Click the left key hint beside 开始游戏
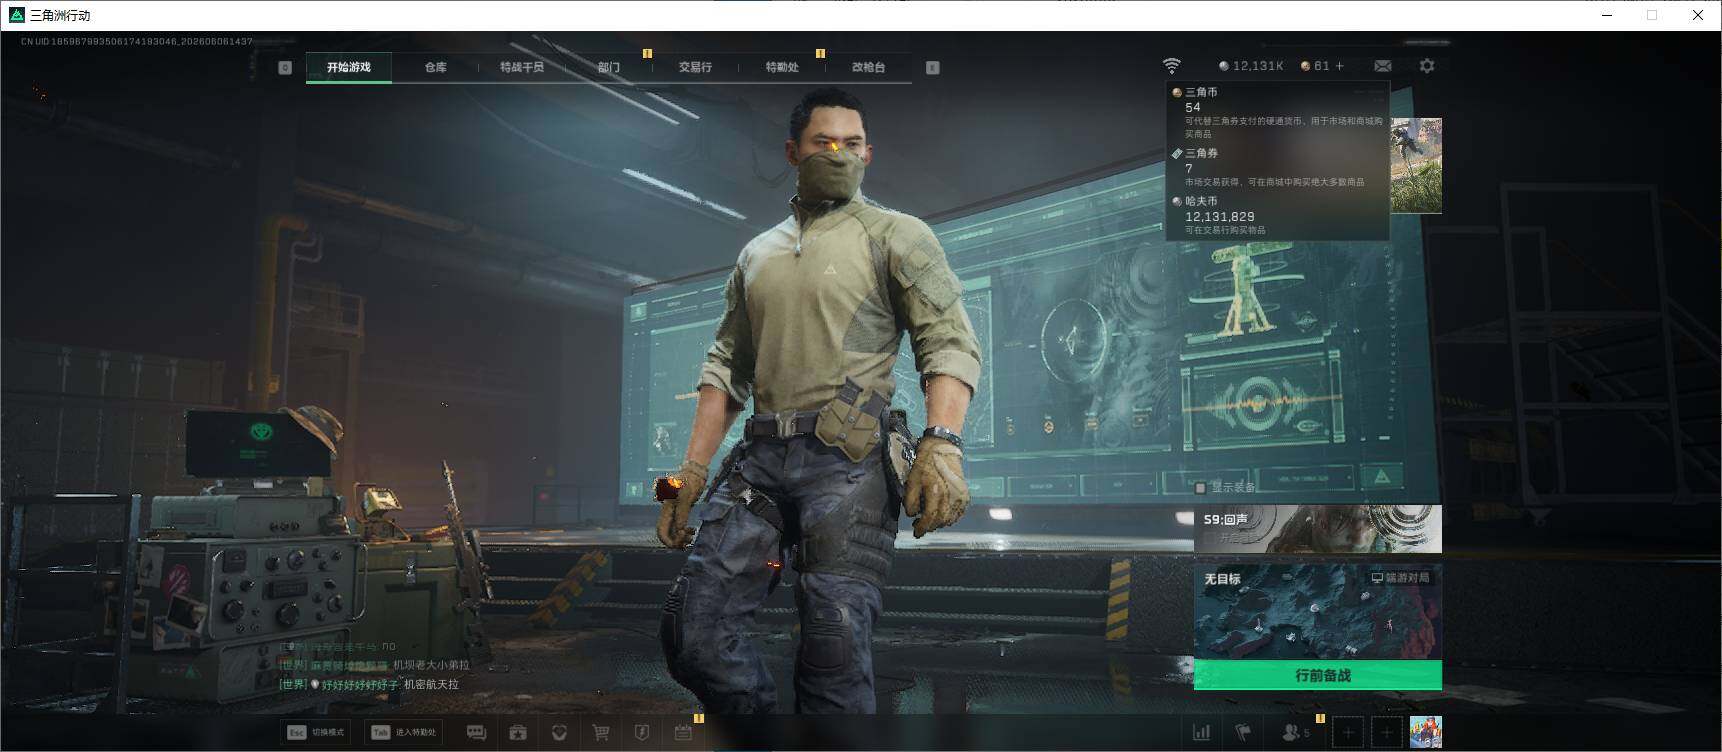The image size is (1722, 752). (x=285, y=67)
